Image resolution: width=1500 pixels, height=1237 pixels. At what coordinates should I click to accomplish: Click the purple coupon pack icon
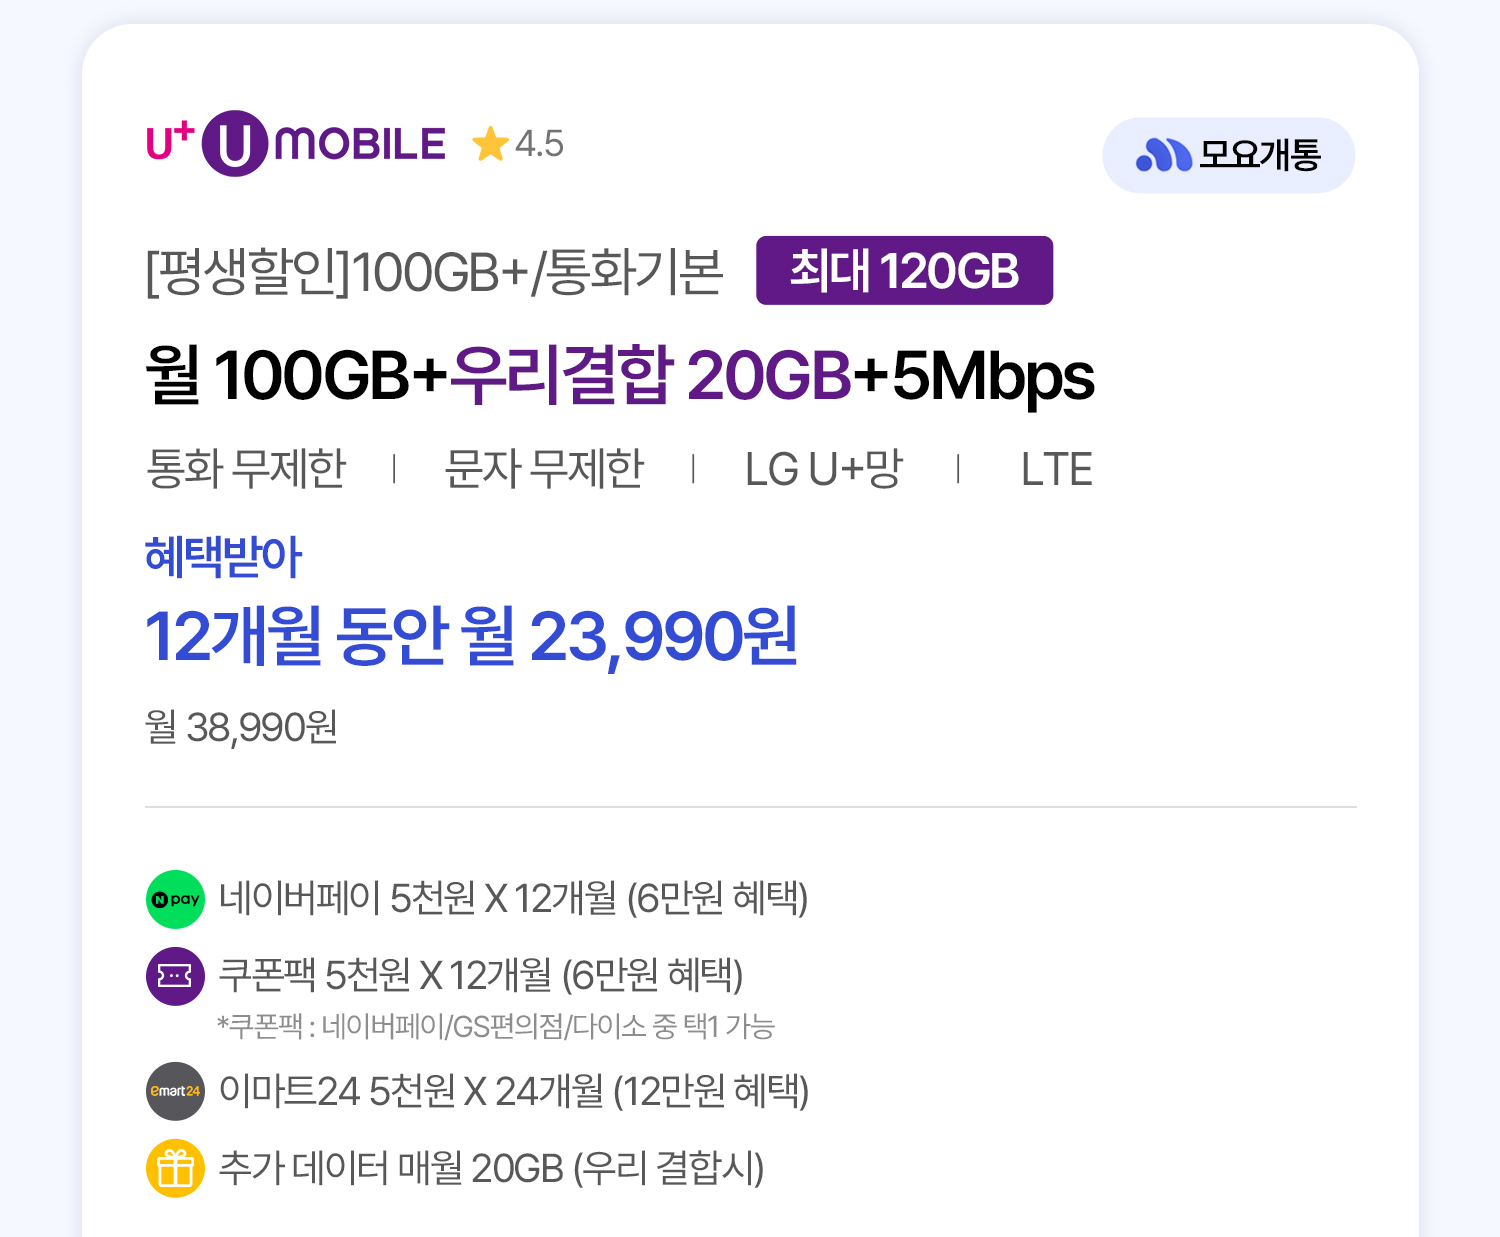coord(175,976)
